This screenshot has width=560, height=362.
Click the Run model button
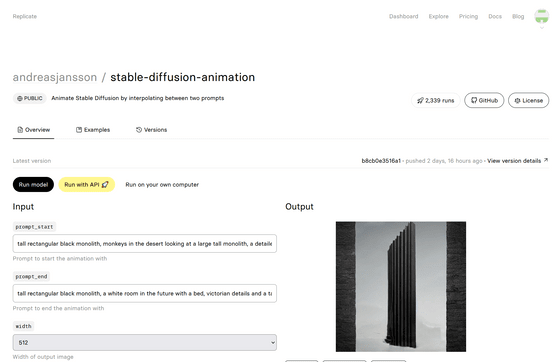[33, 185]
